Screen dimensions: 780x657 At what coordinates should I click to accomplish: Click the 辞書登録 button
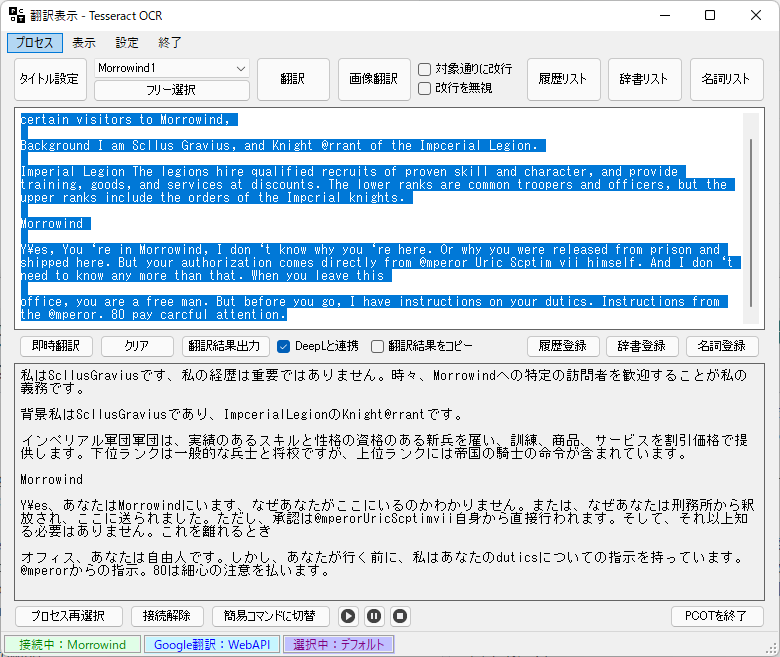click(x=642, y=346)
